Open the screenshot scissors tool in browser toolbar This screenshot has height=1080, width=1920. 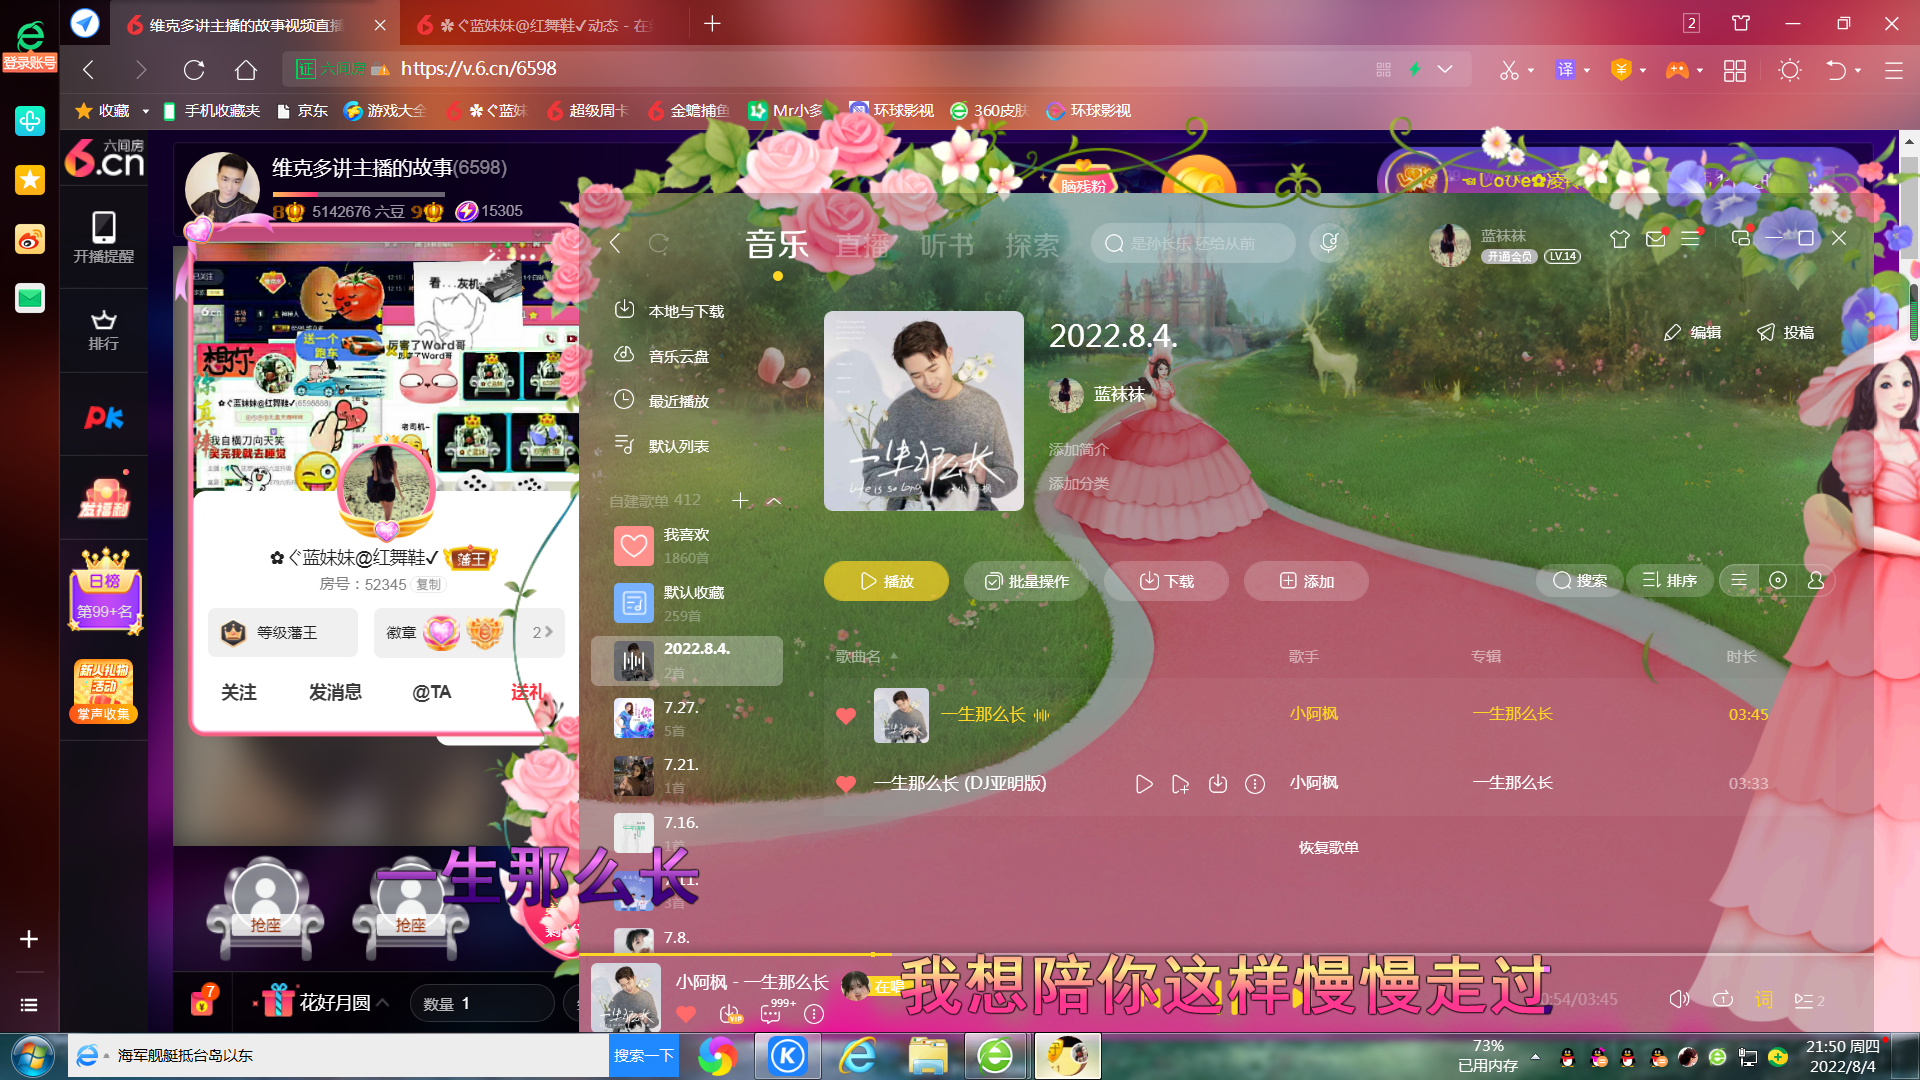click(x=1509, y=70)
